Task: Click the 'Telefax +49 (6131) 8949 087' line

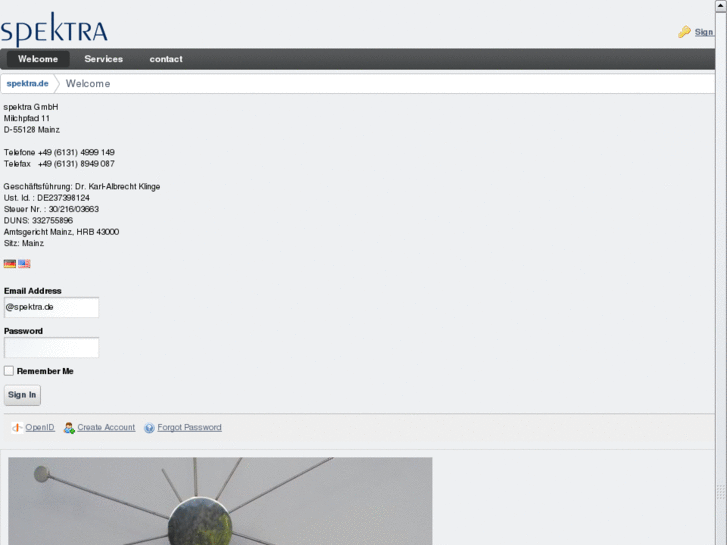Action: click(x=59, y=164)
